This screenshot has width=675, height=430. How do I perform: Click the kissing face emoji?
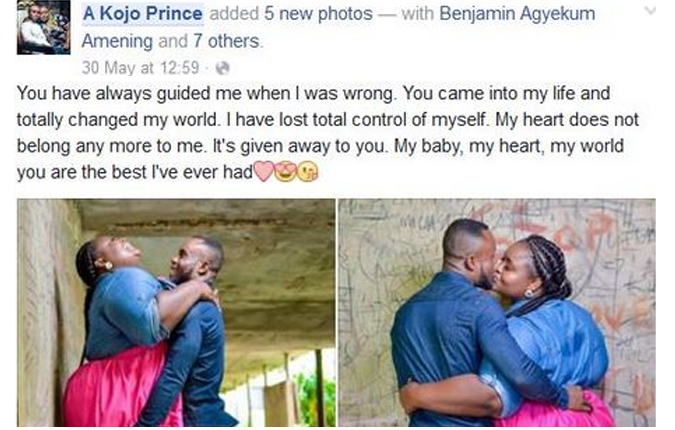point(308,171)
